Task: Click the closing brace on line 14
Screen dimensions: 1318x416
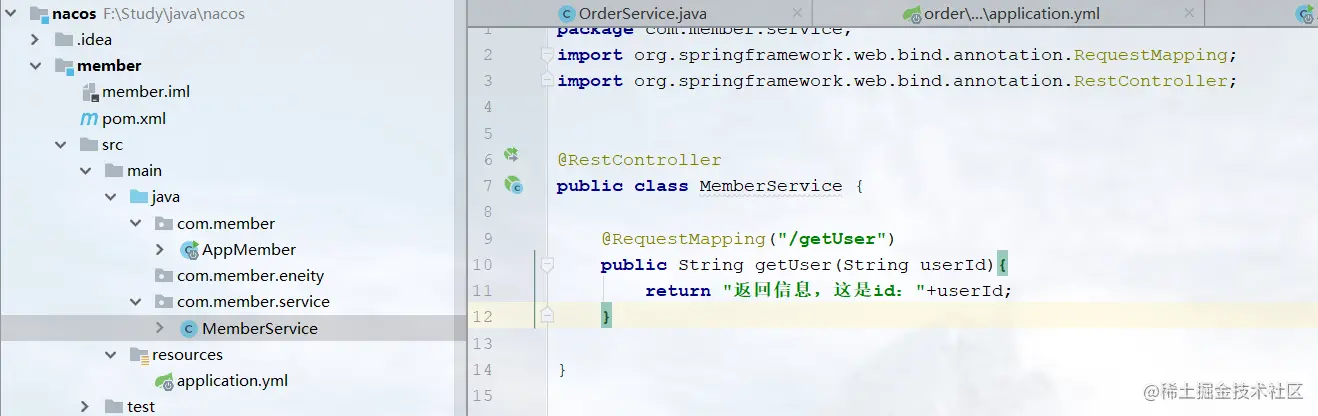Action: coord(562,370)
